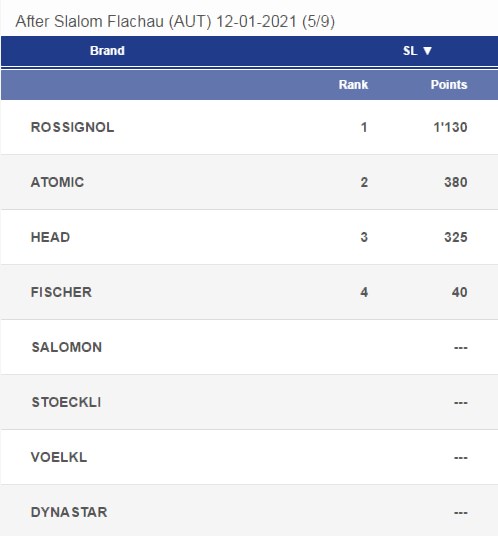Click the Rank subheader

pos(353,85)
